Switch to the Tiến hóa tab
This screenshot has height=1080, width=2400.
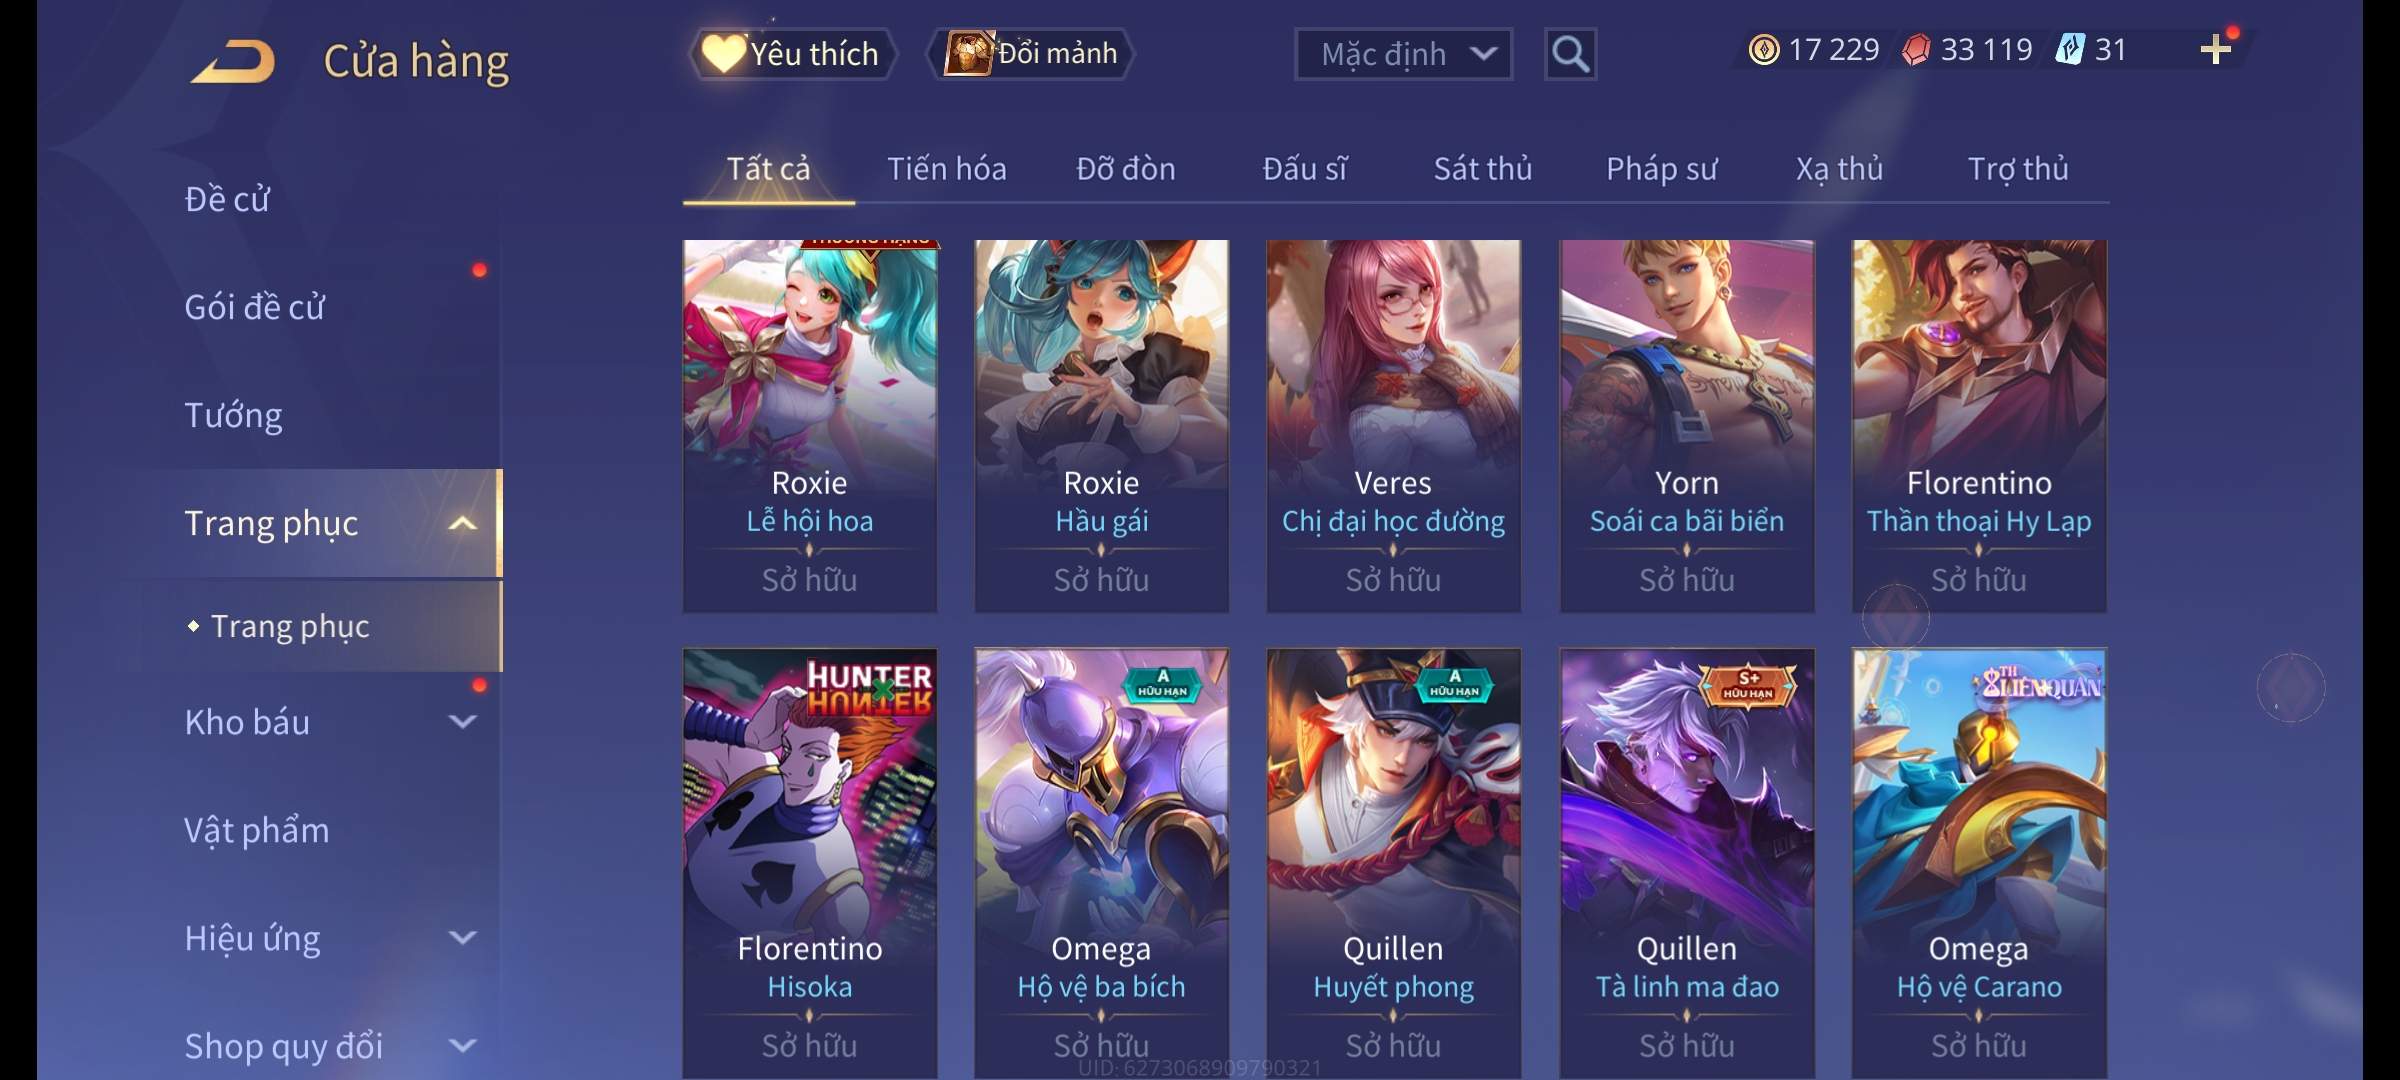(947, 169)
